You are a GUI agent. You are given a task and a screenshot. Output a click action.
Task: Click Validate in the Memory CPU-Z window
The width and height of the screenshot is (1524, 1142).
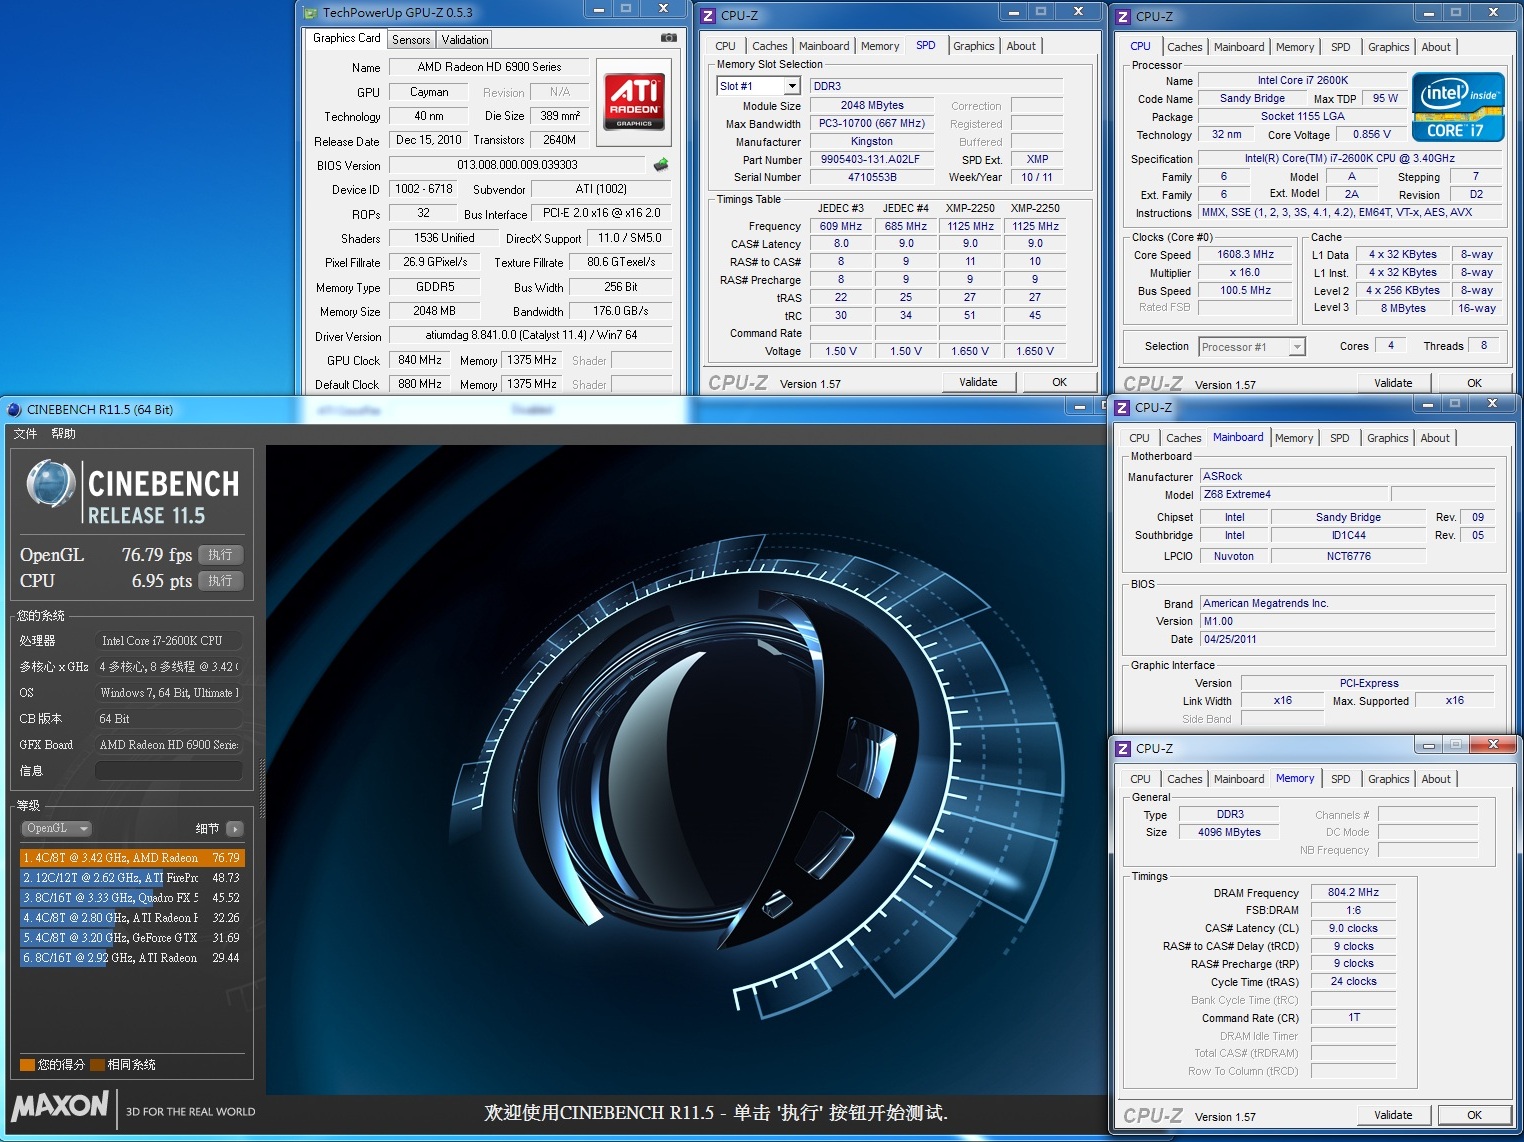pos(1393,1115)
